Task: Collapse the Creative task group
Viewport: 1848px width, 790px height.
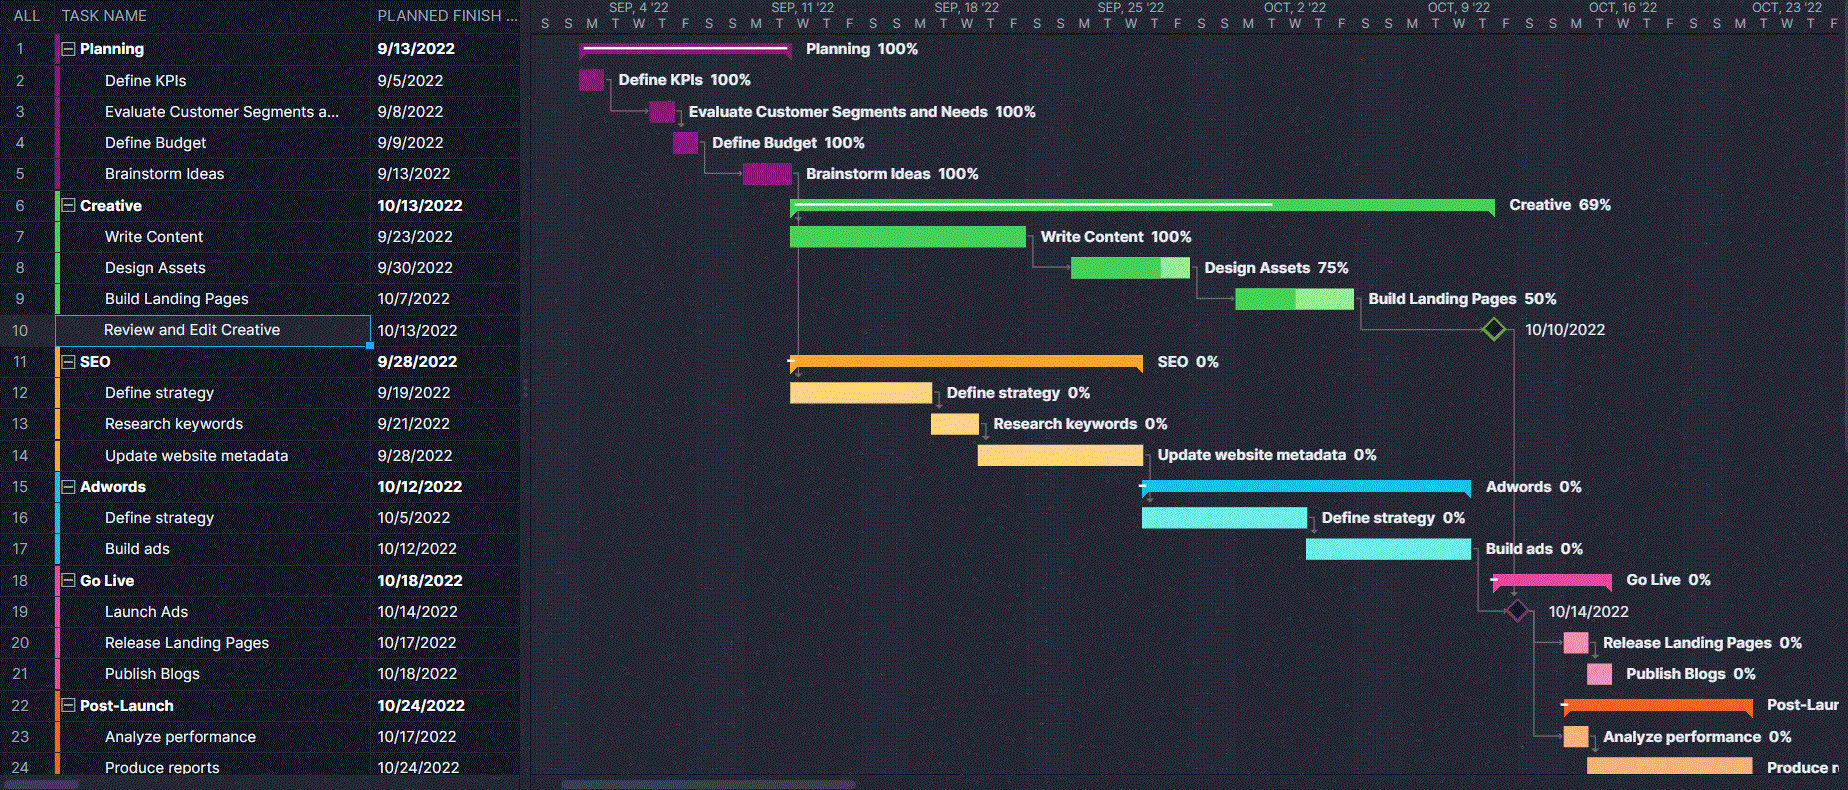Action: click(68, 206)
